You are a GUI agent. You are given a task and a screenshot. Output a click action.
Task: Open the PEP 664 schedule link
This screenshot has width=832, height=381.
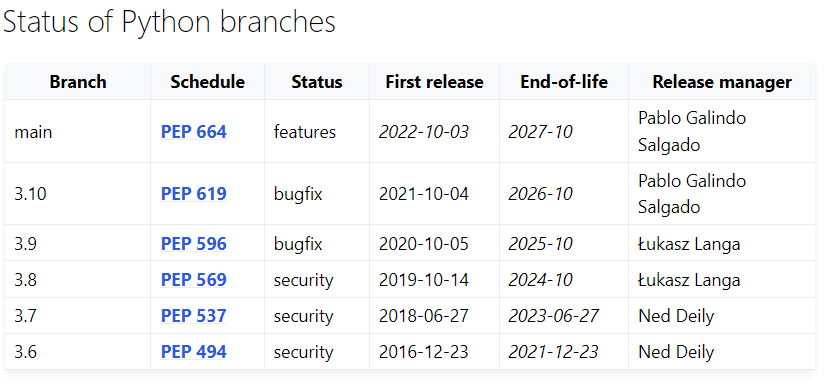point(194,132)
